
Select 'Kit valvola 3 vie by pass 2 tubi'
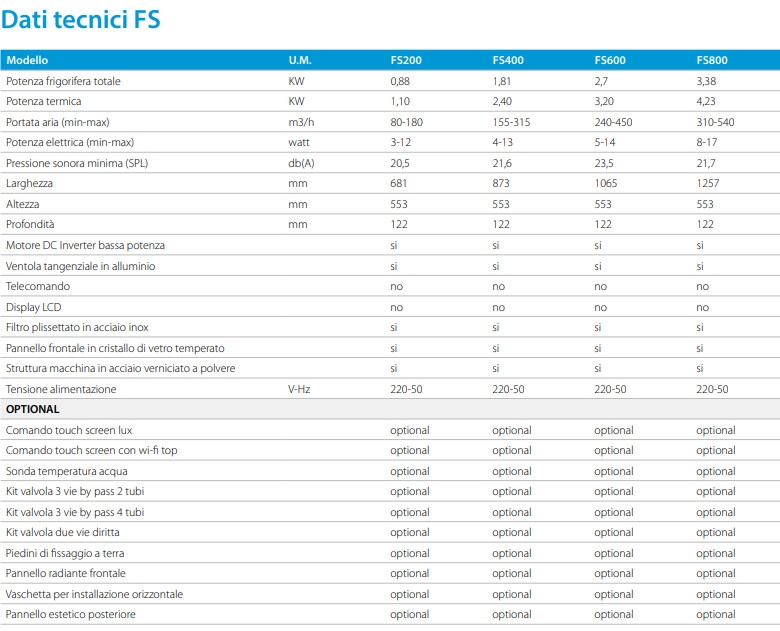[x=75, y=492]
